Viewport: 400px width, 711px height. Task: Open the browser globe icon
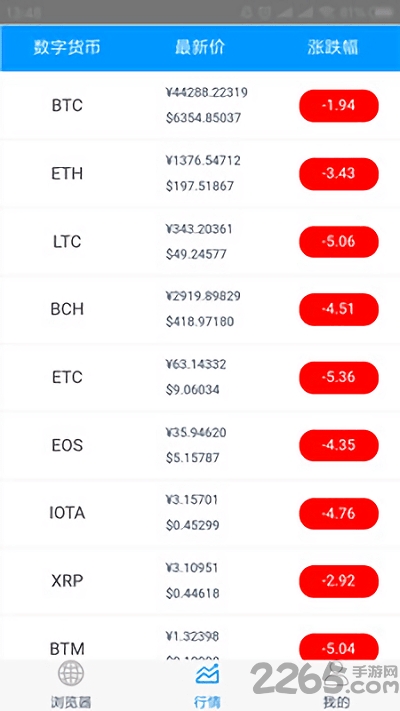click(x=71, y=672)
